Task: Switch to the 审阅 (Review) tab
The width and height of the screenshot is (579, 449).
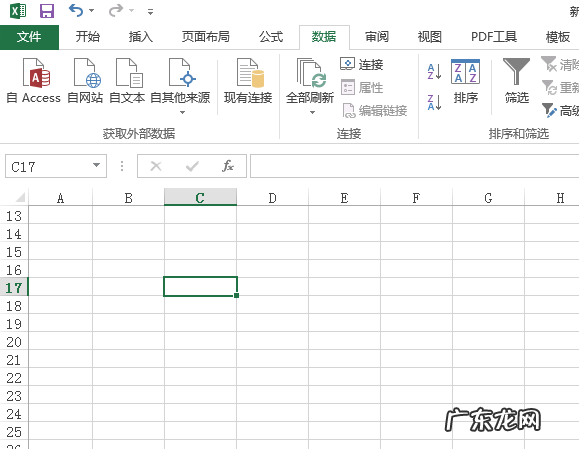Action: (377, 37)
